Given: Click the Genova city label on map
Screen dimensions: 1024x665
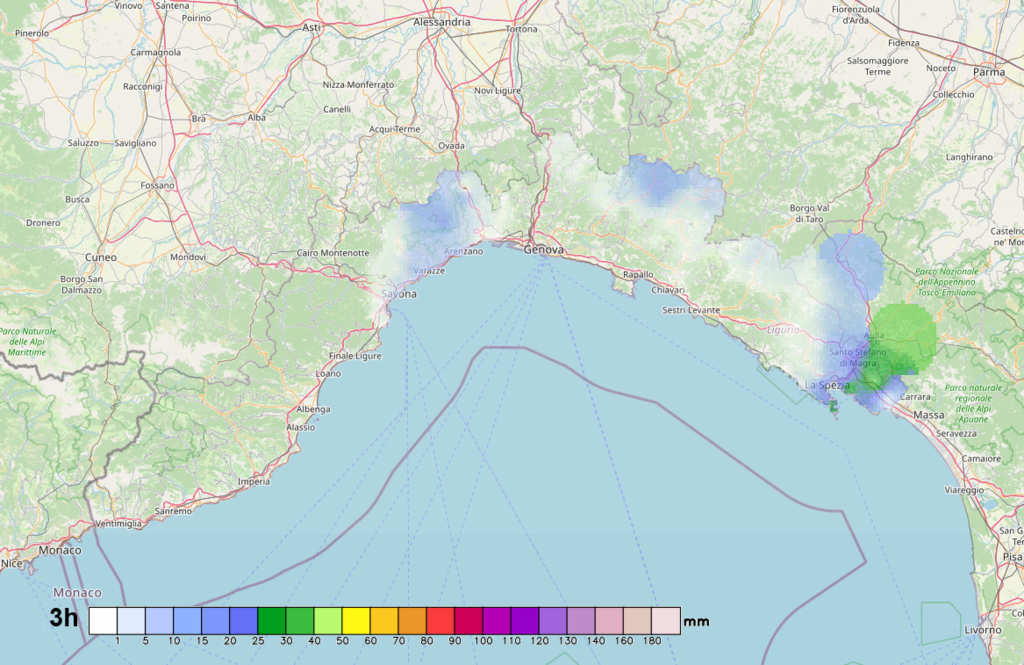Looking at the screenshot, I should [x=544, y=249].
